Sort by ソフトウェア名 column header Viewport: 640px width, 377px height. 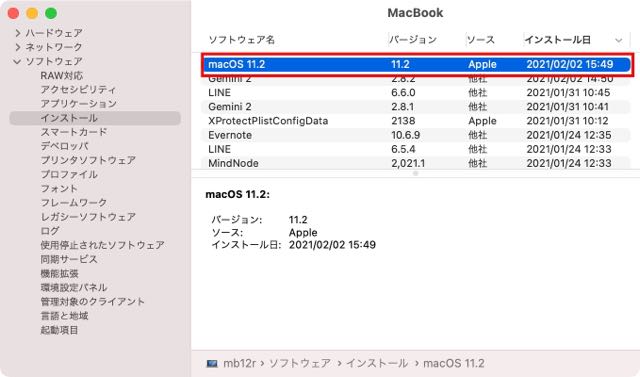(241, 40)
